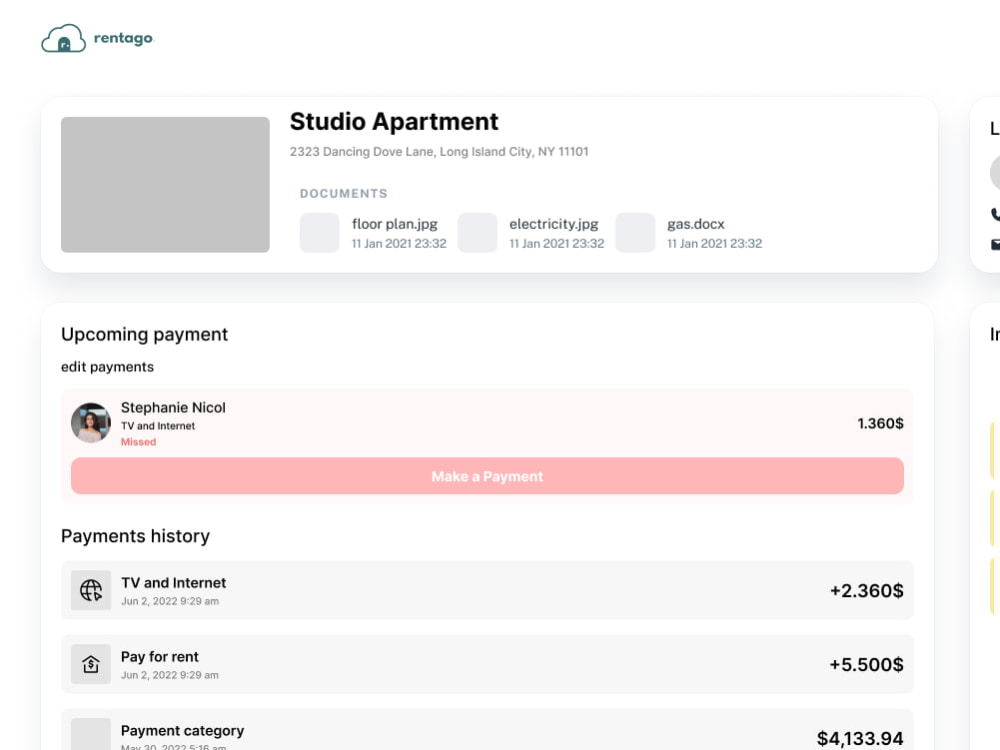1000x750 pixels.
Task: Select the +2.360$ payment amount
Action: pyautogui.click(x=866, y=591)
